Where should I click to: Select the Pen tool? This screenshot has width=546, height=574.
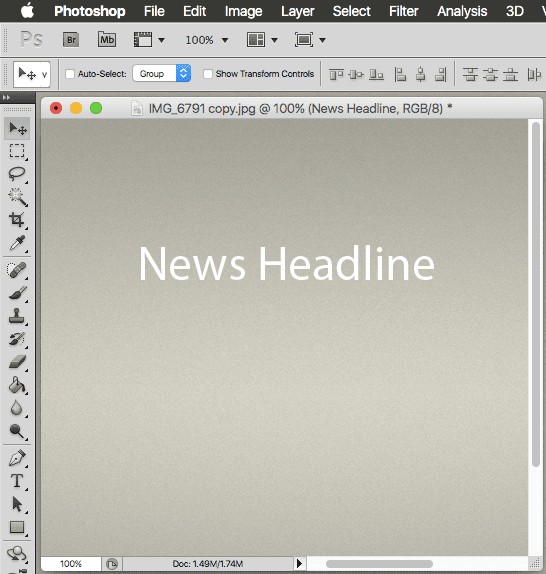(17, 458)
